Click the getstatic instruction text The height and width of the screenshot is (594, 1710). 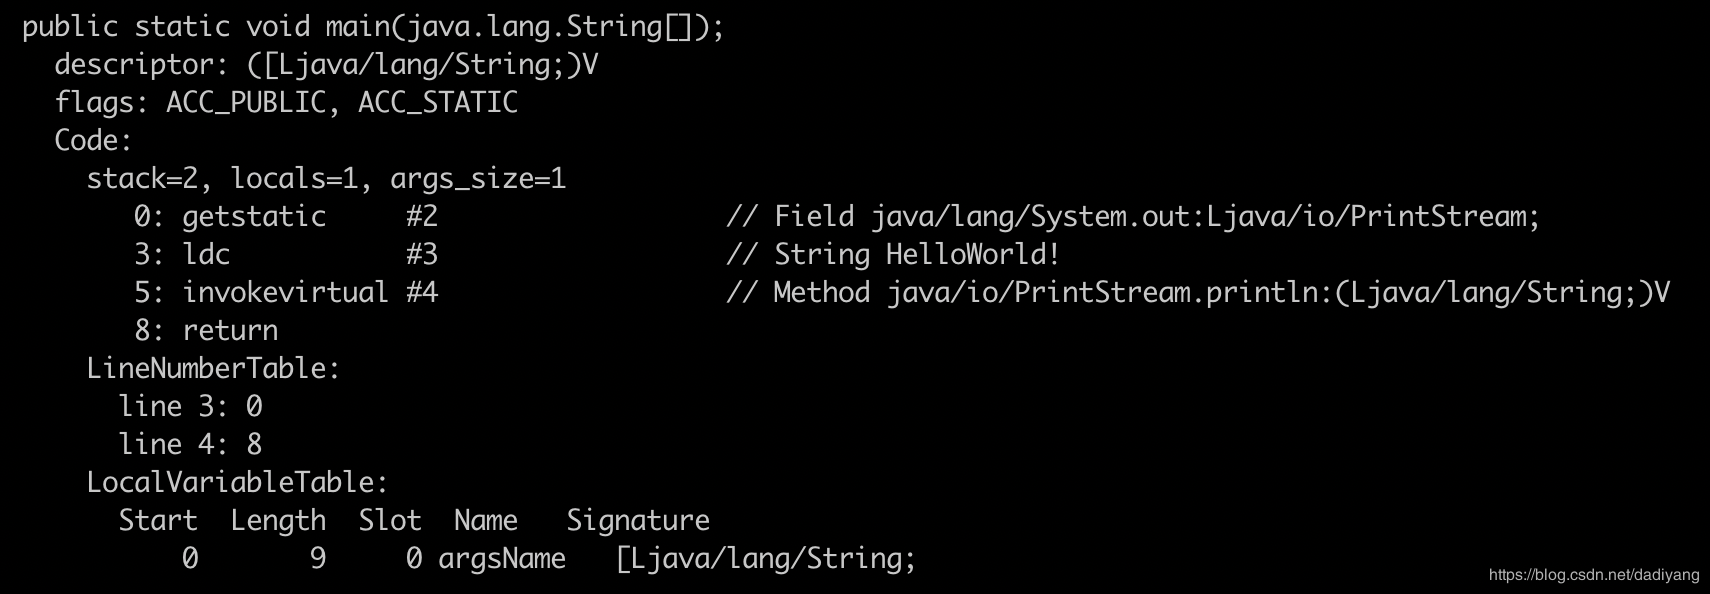254,217
